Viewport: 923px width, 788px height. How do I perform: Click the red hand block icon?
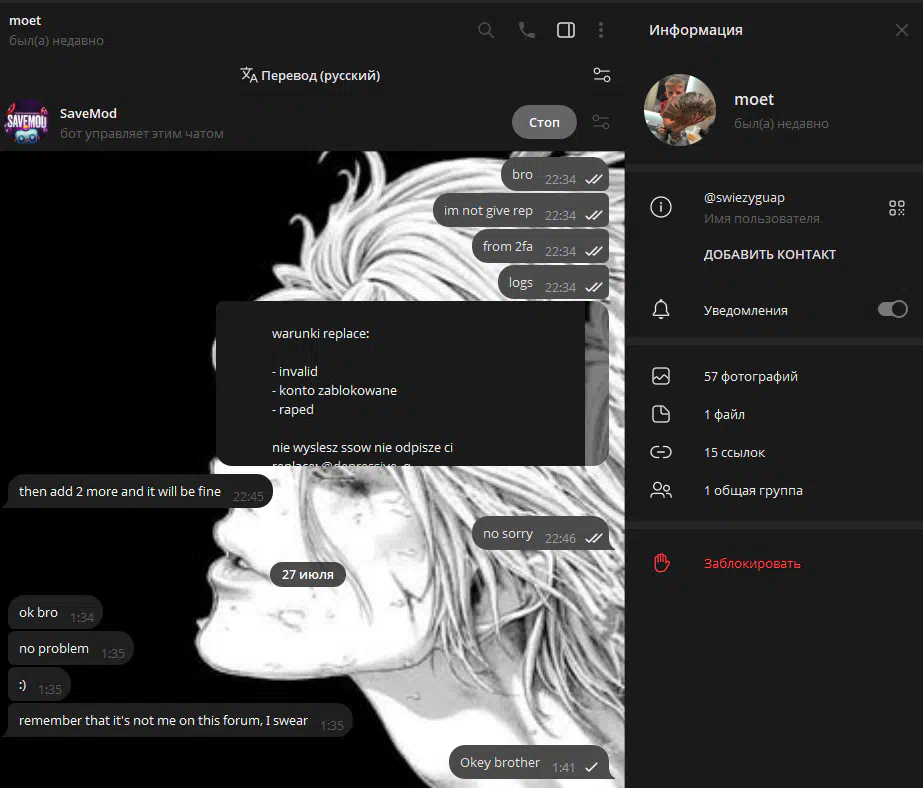[661, 563]
